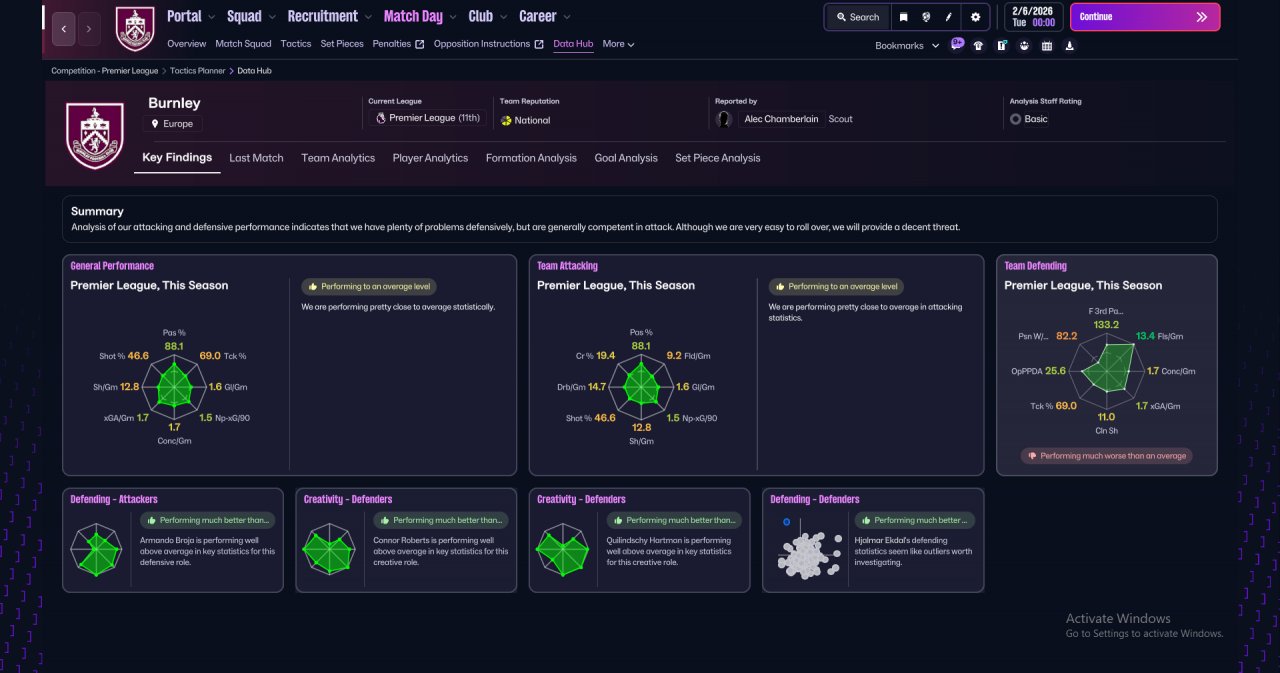Image resolution: width=1280 pixels, height=673 pixels.
Task: Open Premier League (11th) link
Action: pyautogui.click(x=428, y=118)
